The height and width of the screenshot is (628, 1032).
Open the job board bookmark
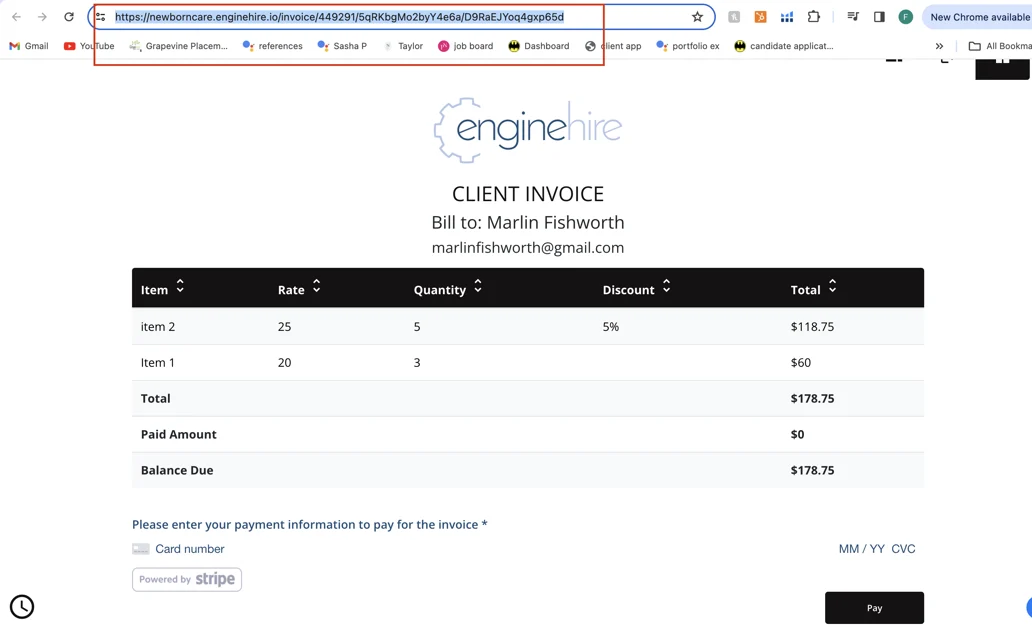point(465,46)
